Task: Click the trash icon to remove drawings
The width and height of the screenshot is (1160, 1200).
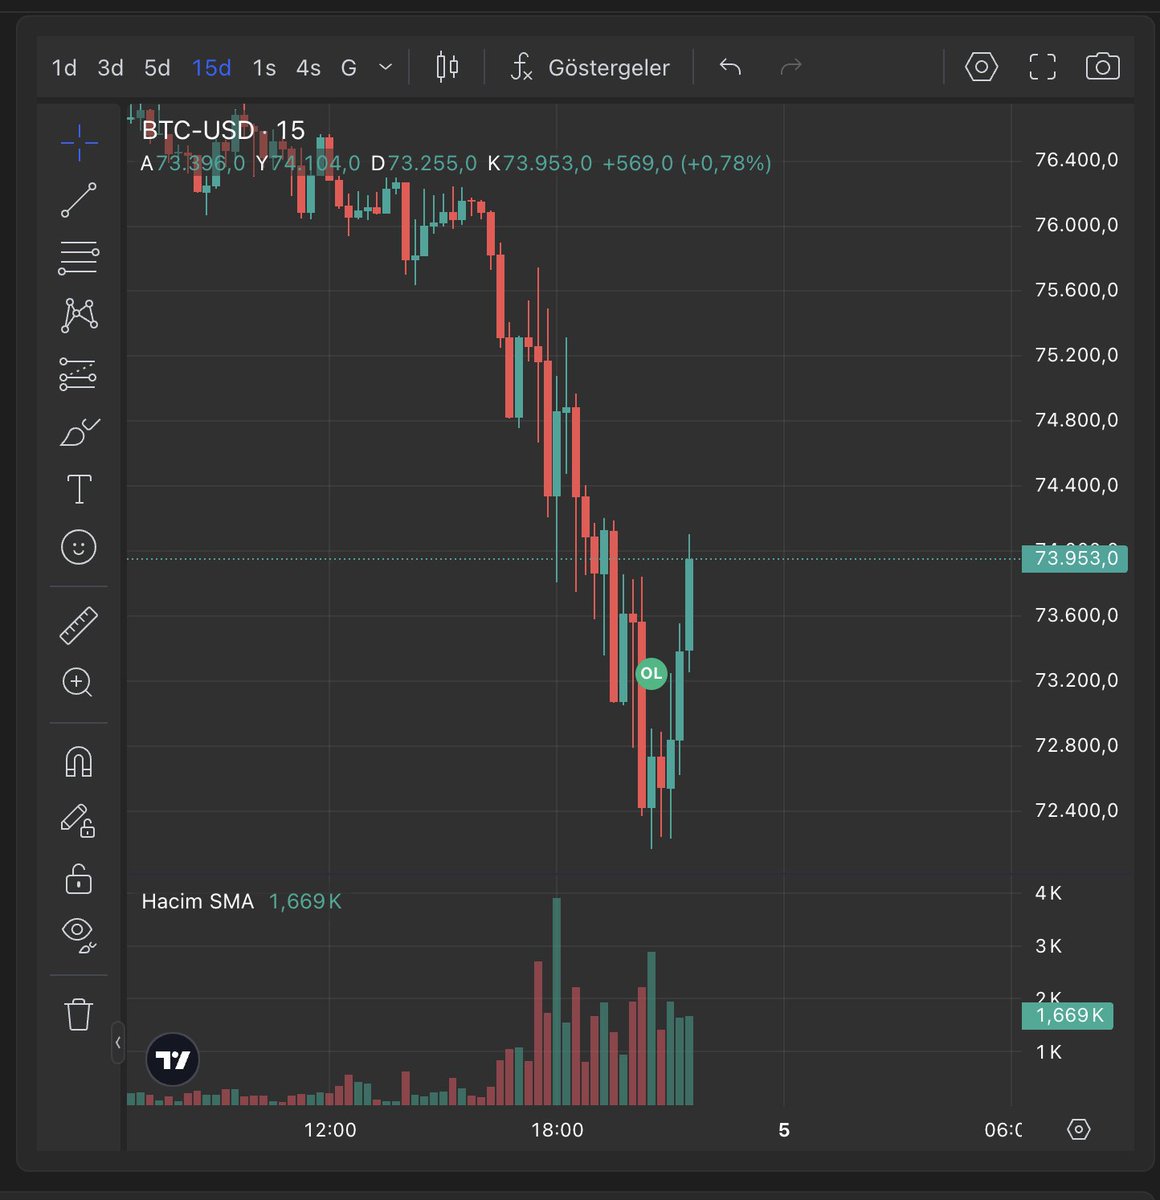Action: (79, 1014)
